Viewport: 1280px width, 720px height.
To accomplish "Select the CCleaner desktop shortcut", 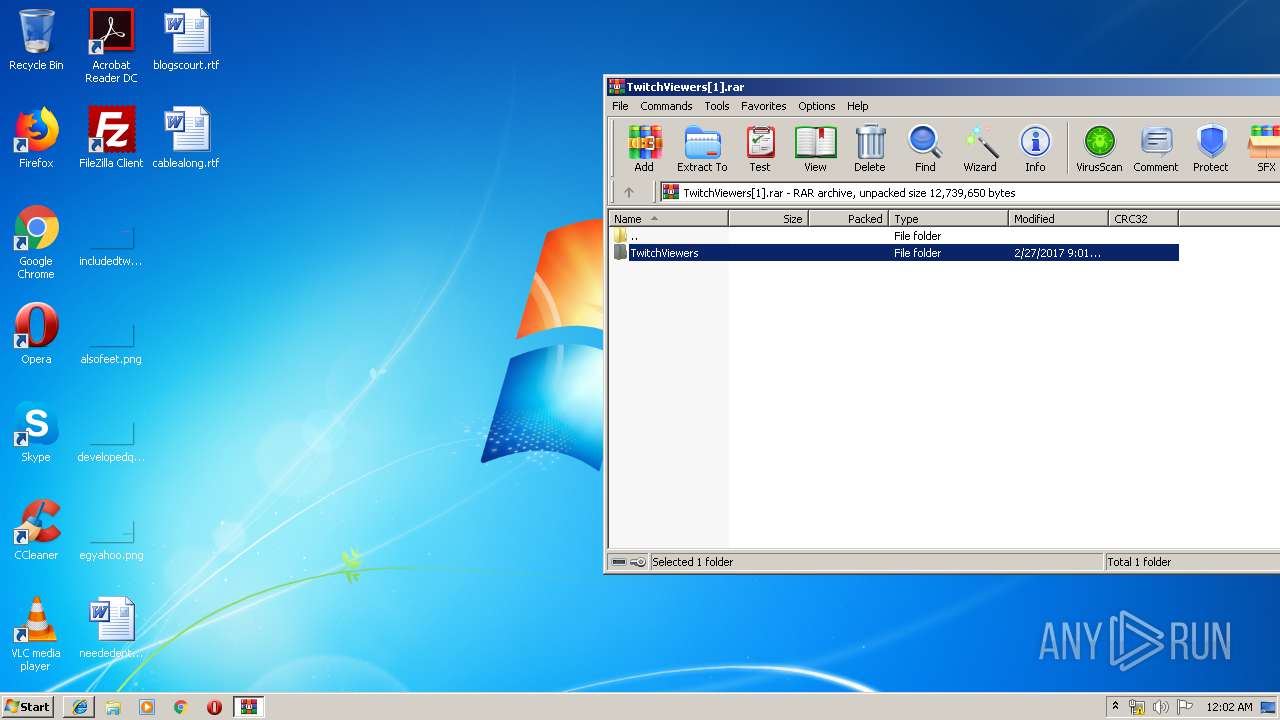I will pos(36,530).
